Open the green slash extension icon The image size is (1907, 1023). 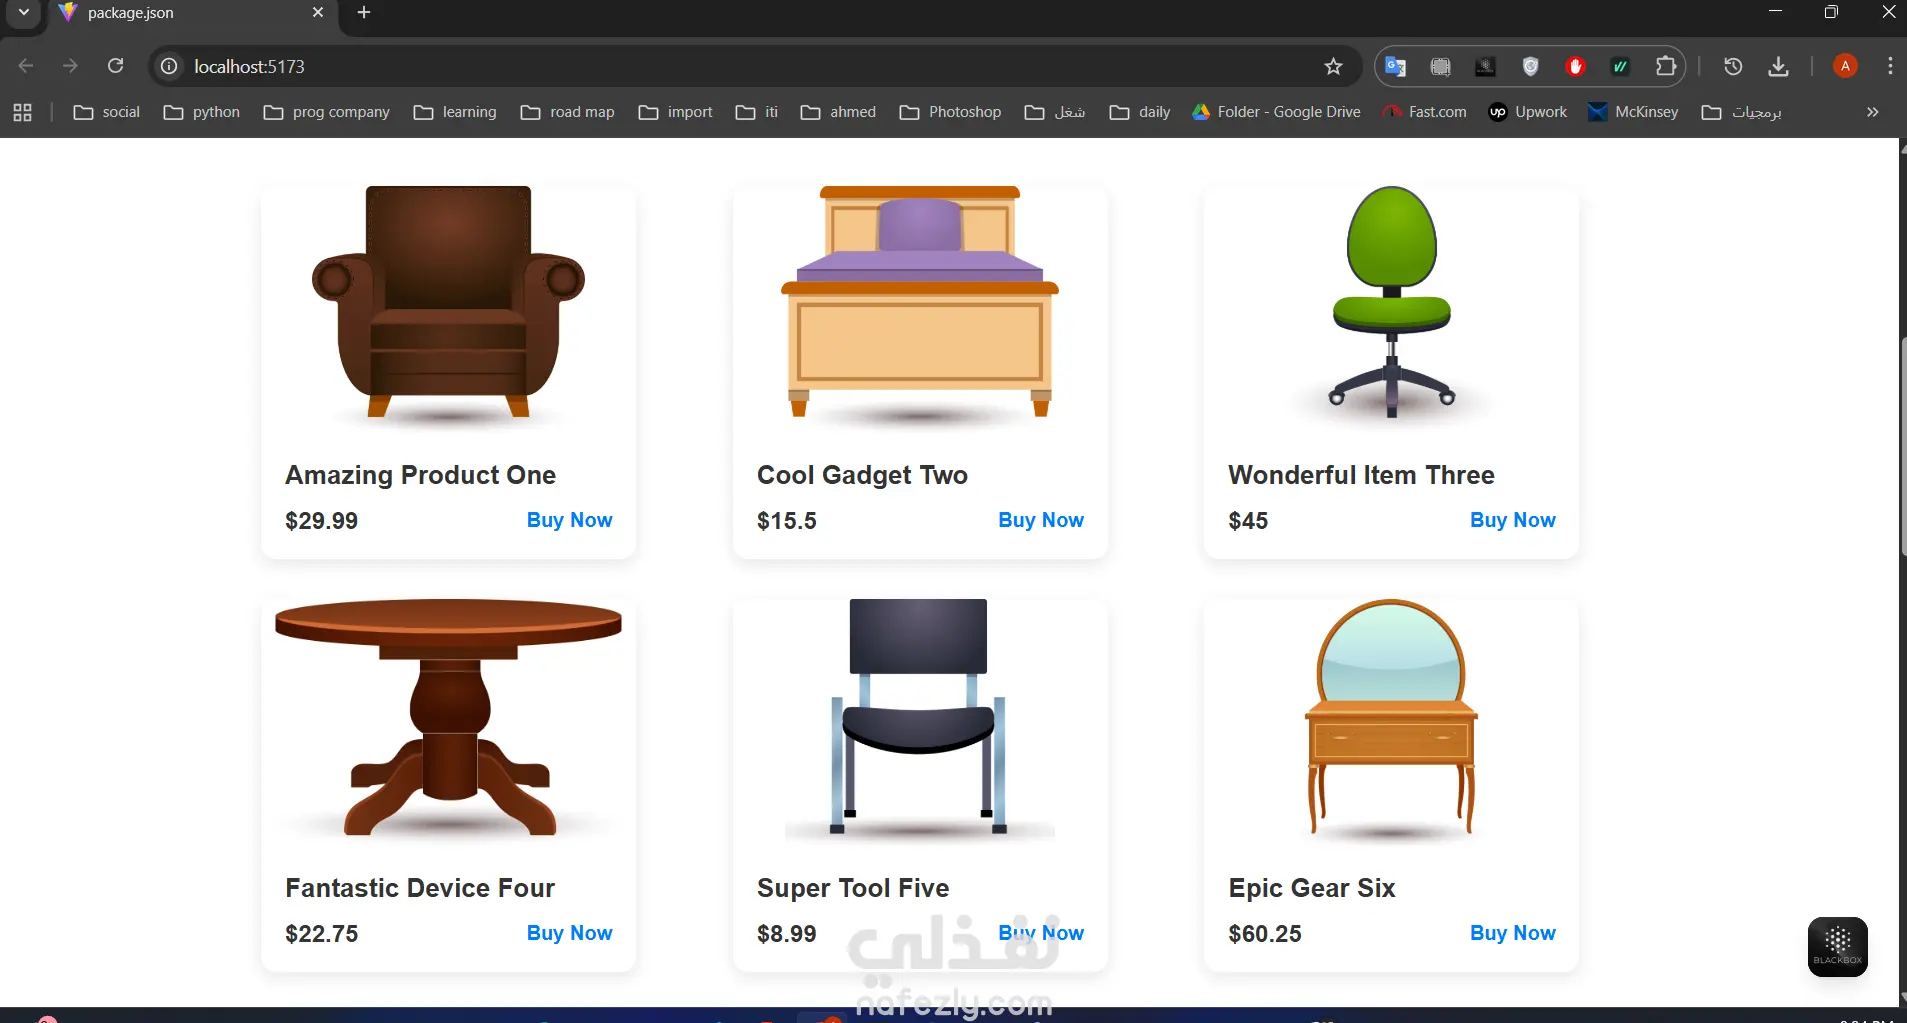[1620, 66]
